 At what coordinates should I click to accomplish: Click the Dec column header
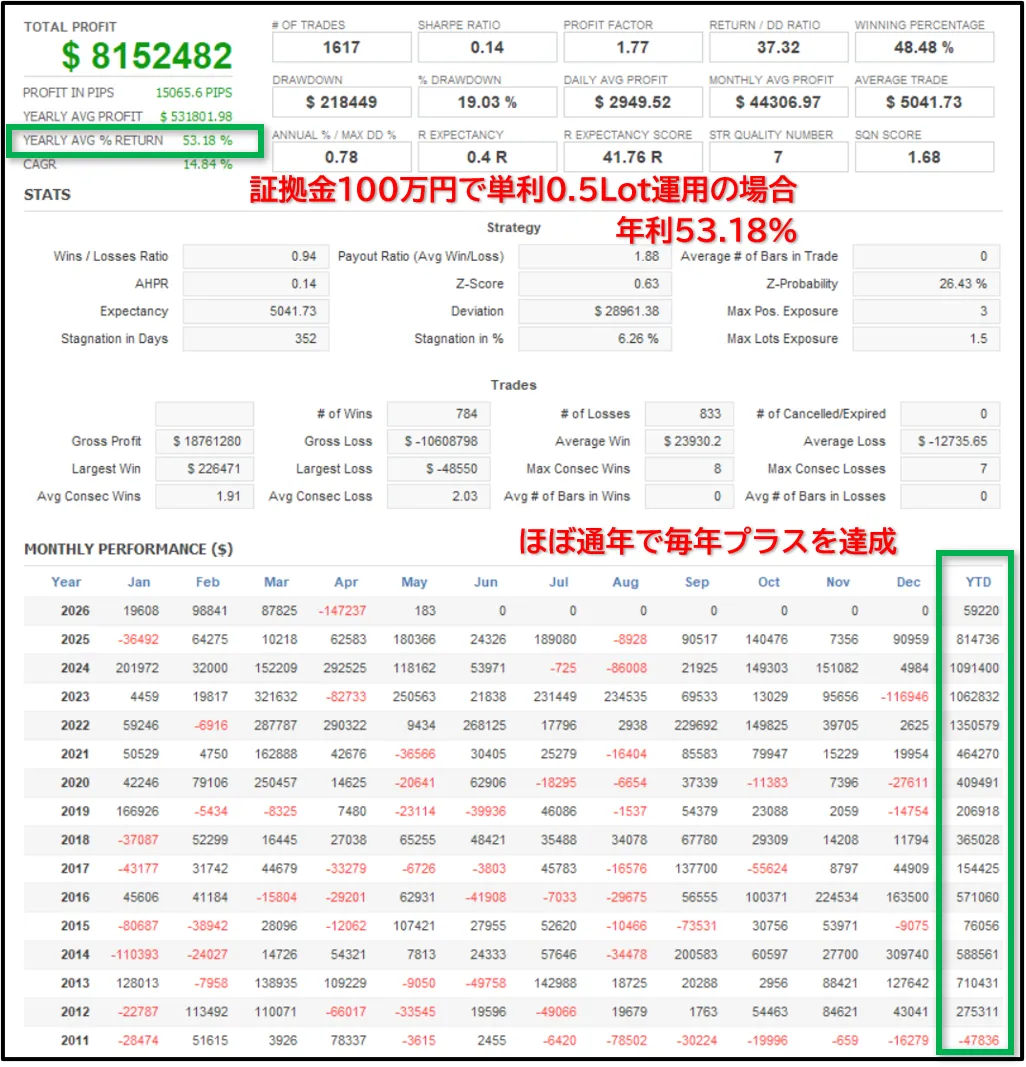(908, 582)
